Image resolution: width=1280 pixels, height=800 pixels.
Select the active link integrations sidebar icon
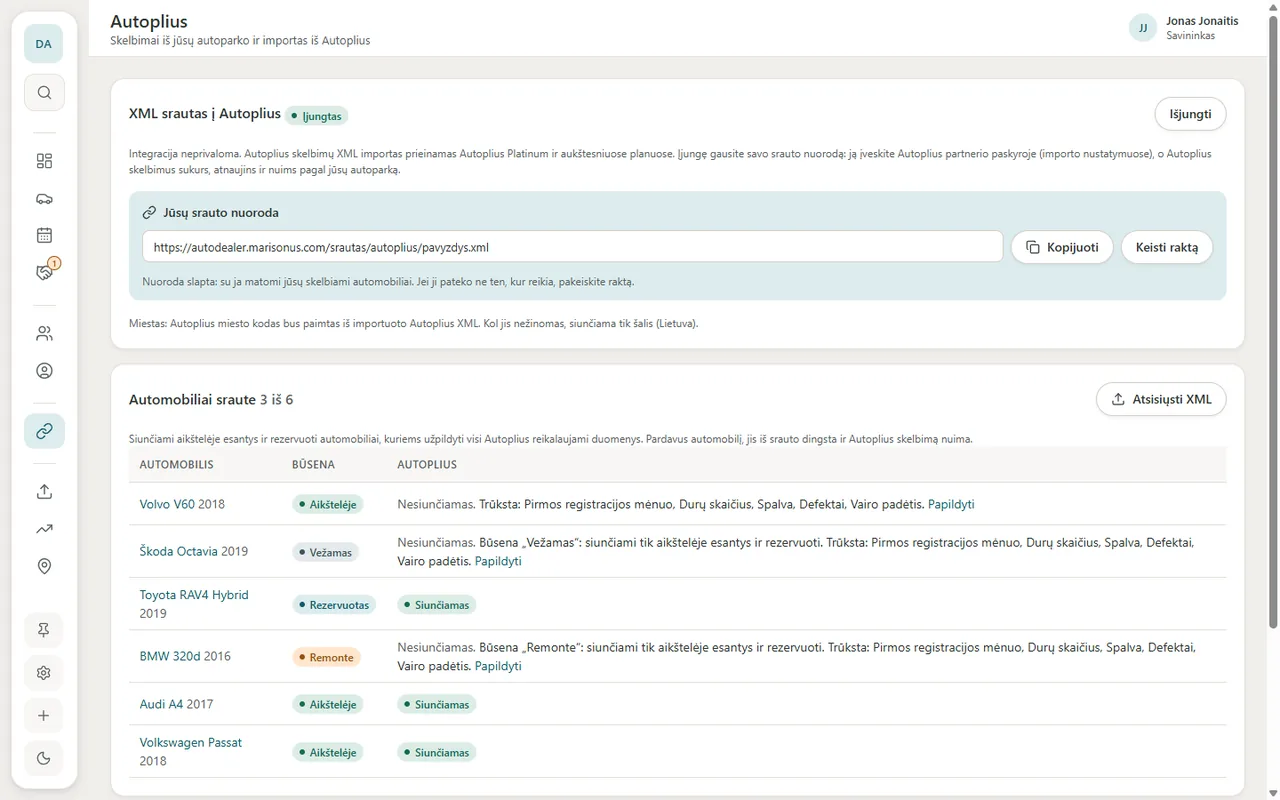[x=44, y=432]
